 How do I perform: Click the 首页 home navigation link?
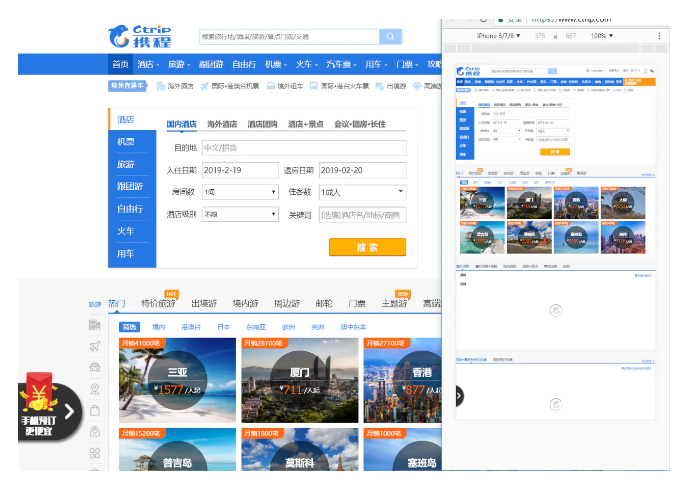click(120, 64)
